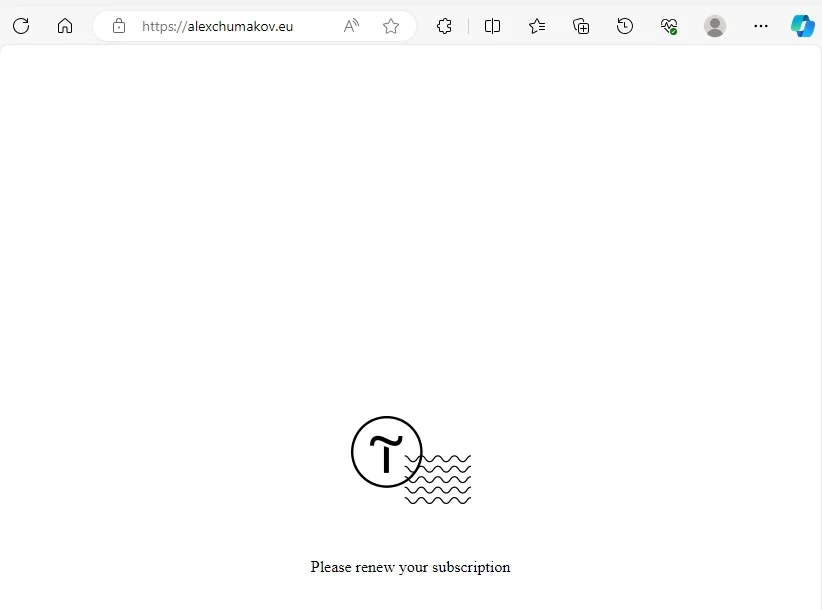Screen dimensions: 822x610
Task: Click the https:// prefix in the URL
Action: [164, 26]
